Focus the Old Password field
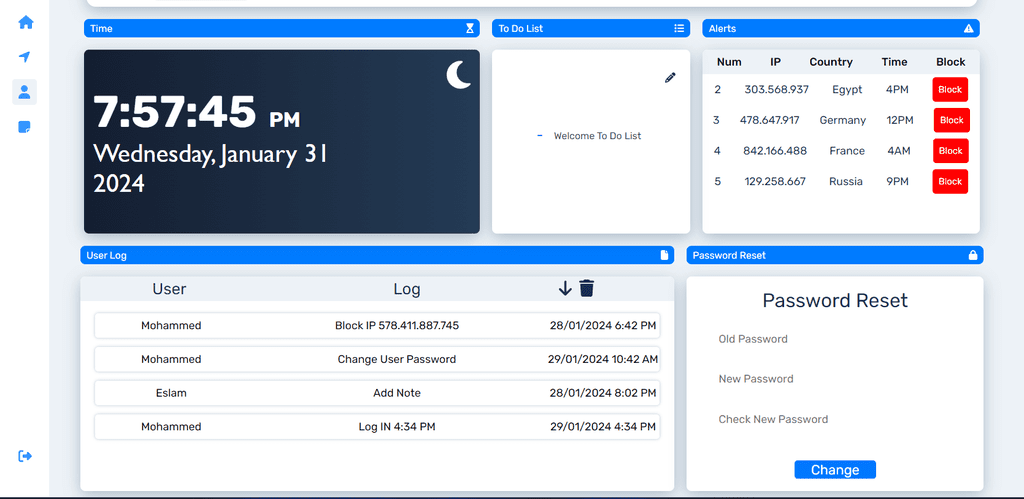 [835, 339]
